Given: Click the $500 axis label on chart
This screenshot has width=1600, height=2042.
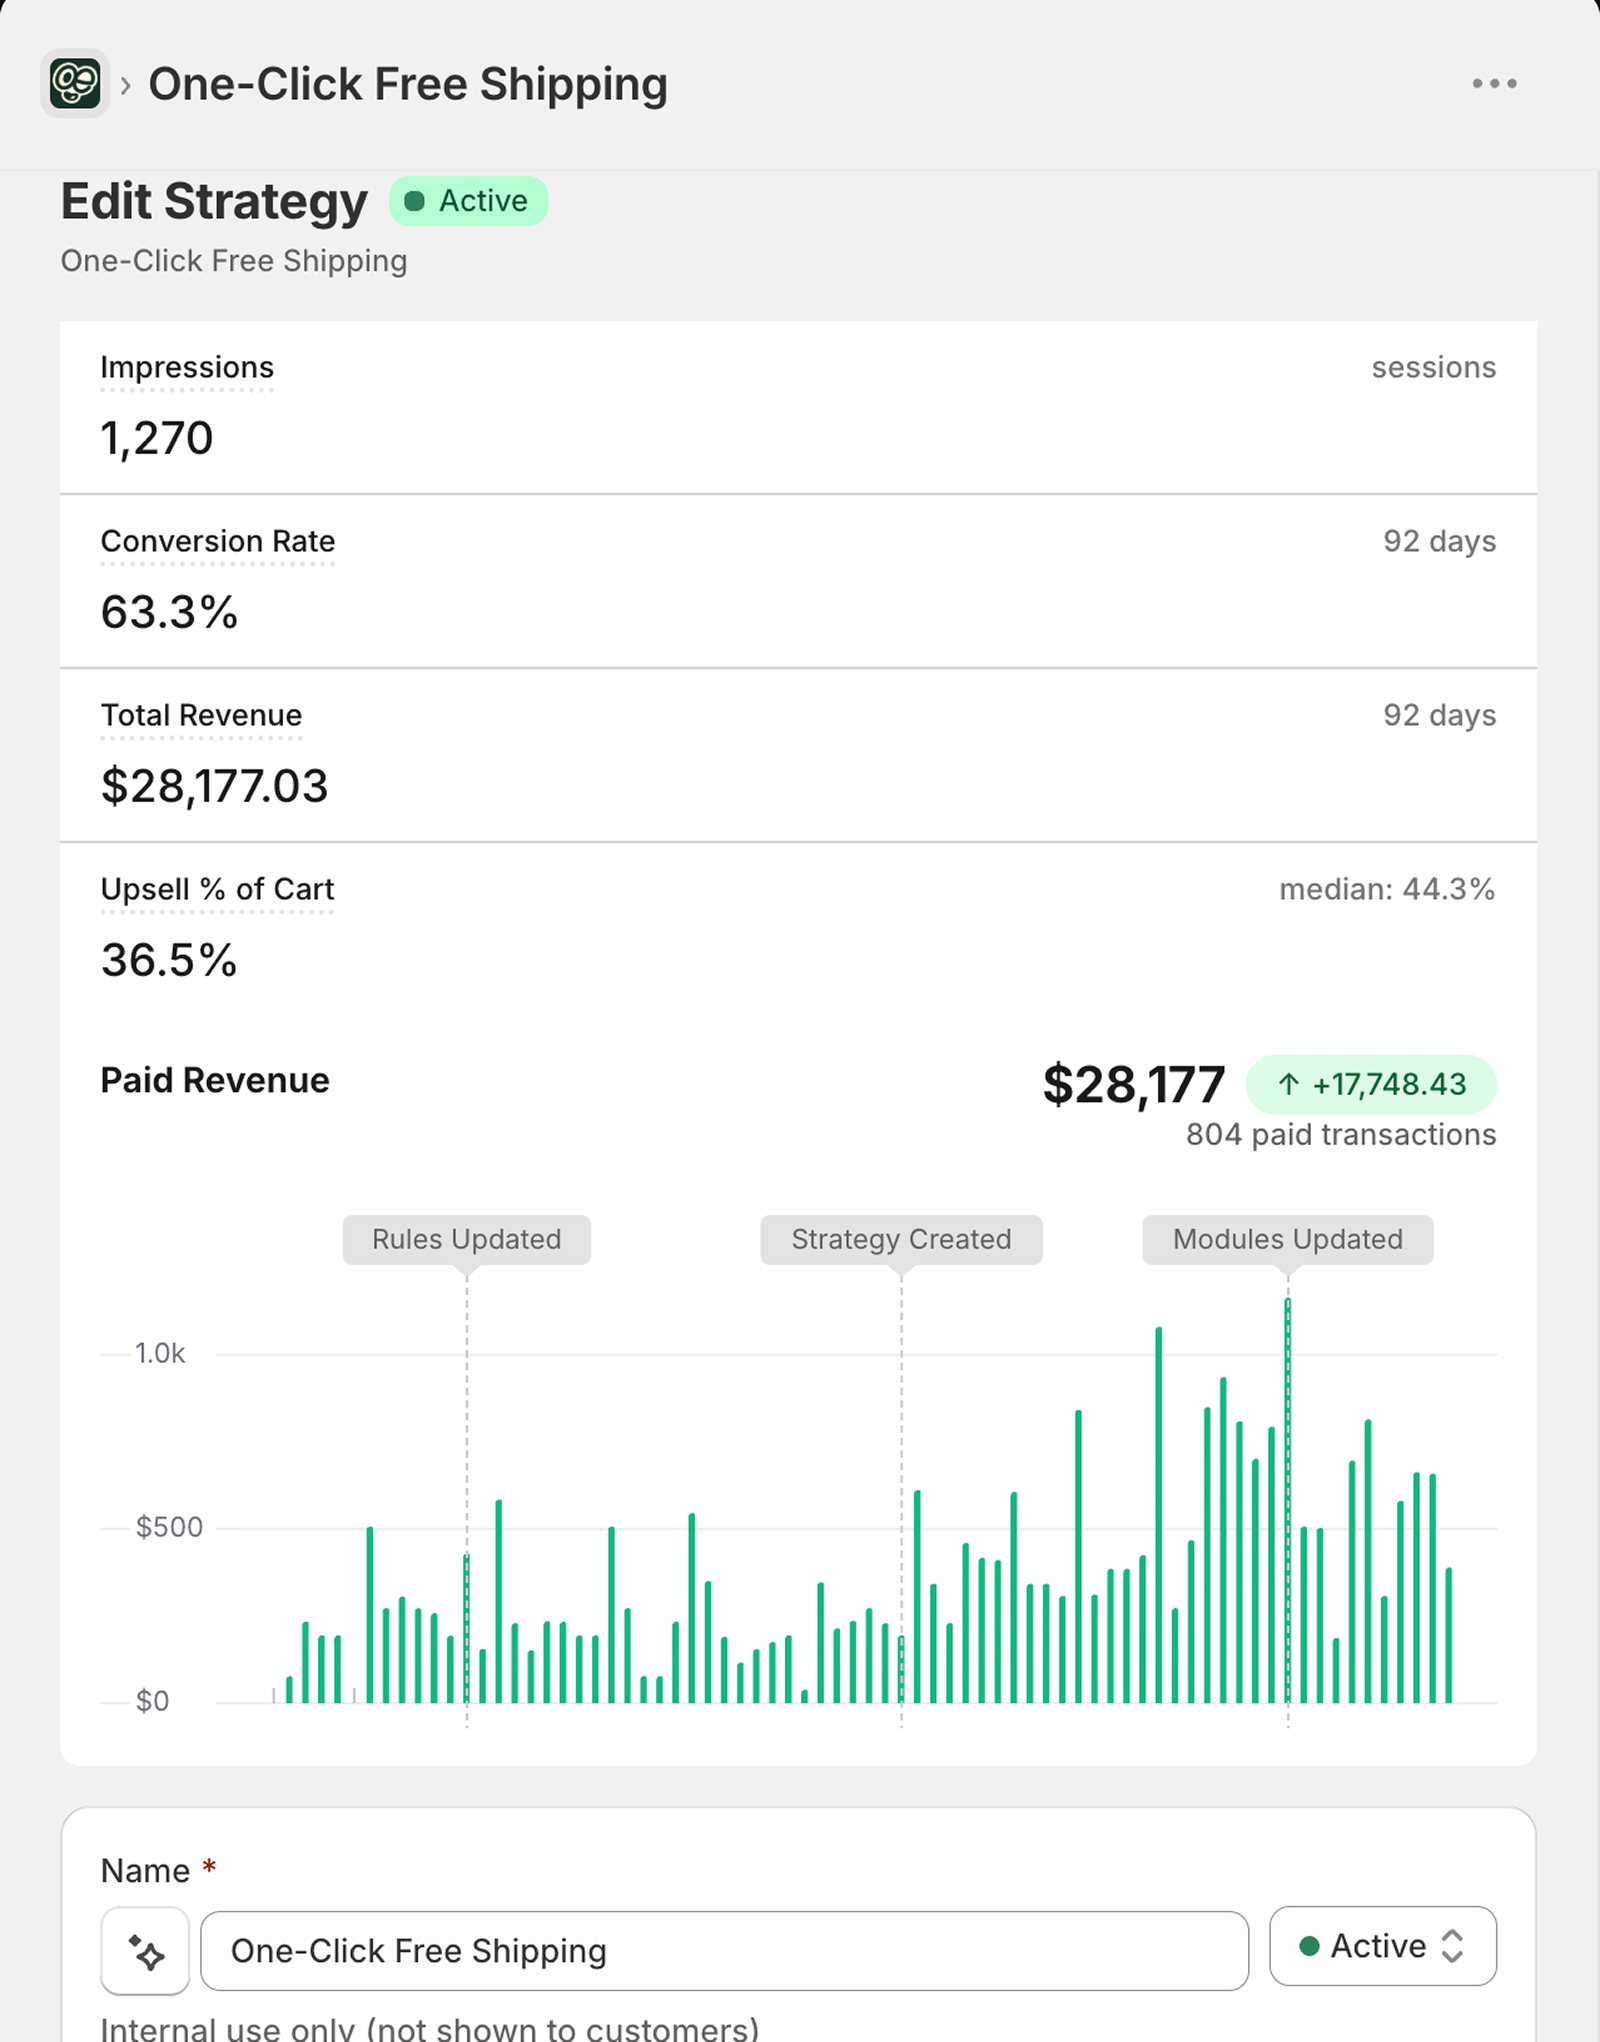Looking at the screenshot, I should click(169, 1527).
